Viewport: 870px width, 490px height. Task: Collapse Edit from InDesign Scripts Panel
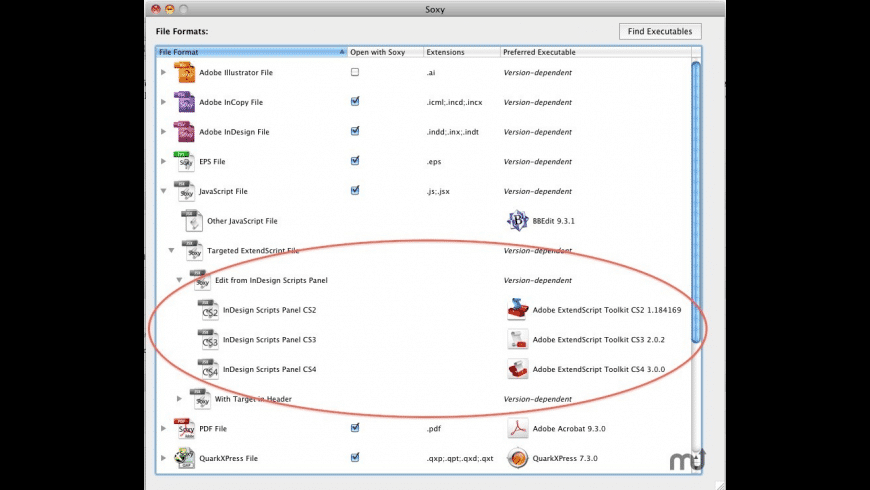pyautogui.click(x=179, y=280)
